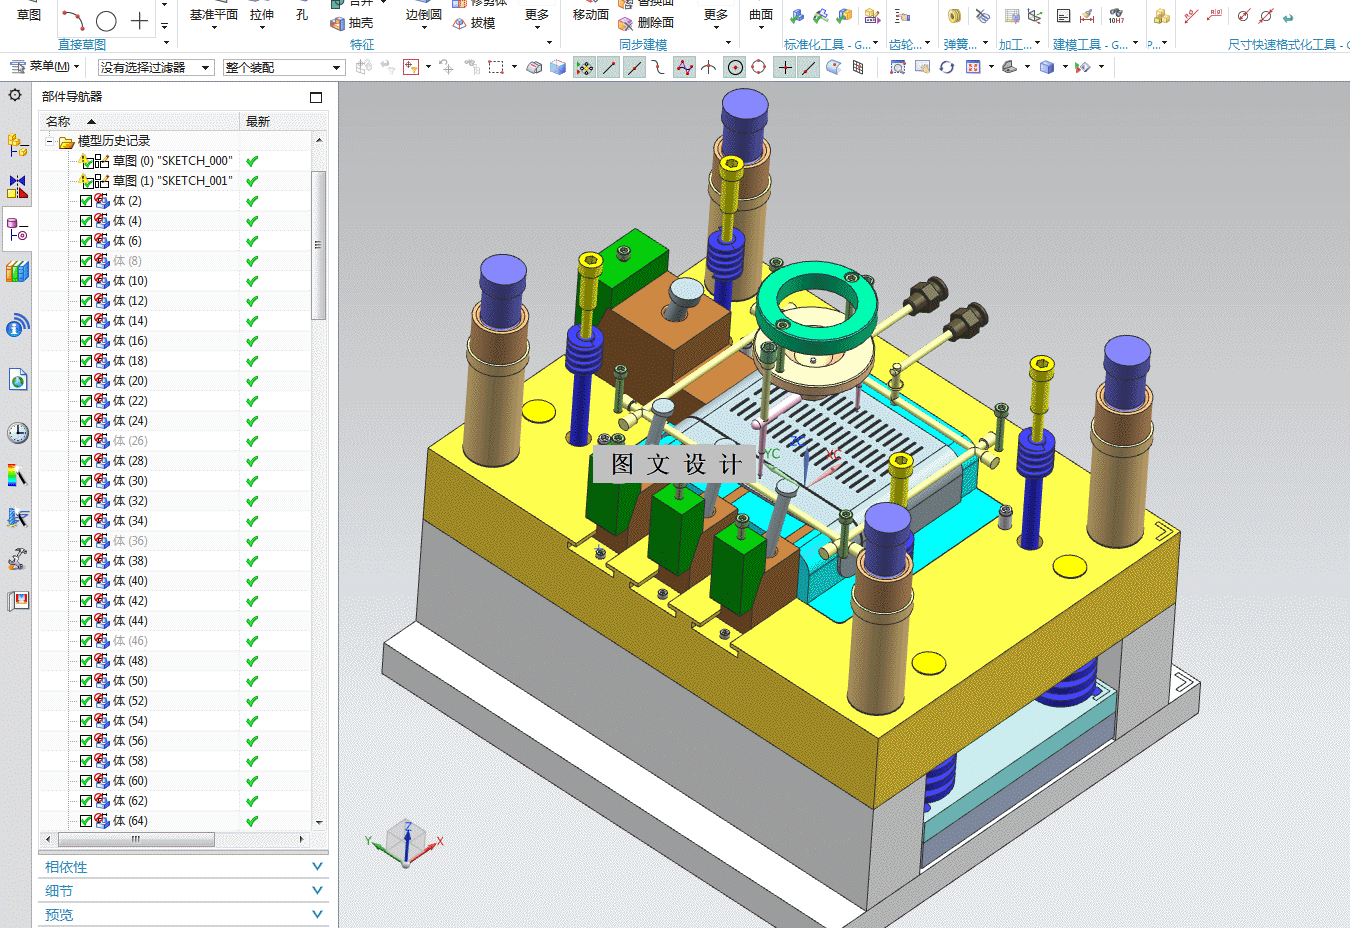Open the History clock sidebar icon
1350x928 pixels.
[x=17, y=432]
